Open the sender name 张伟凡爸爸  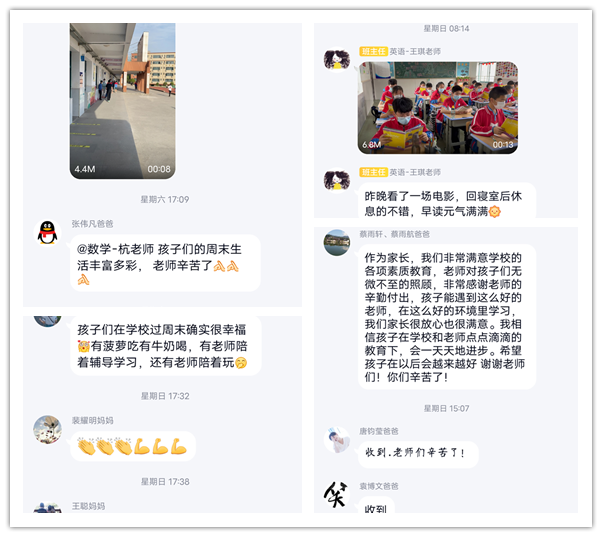[x=92, y=224]
